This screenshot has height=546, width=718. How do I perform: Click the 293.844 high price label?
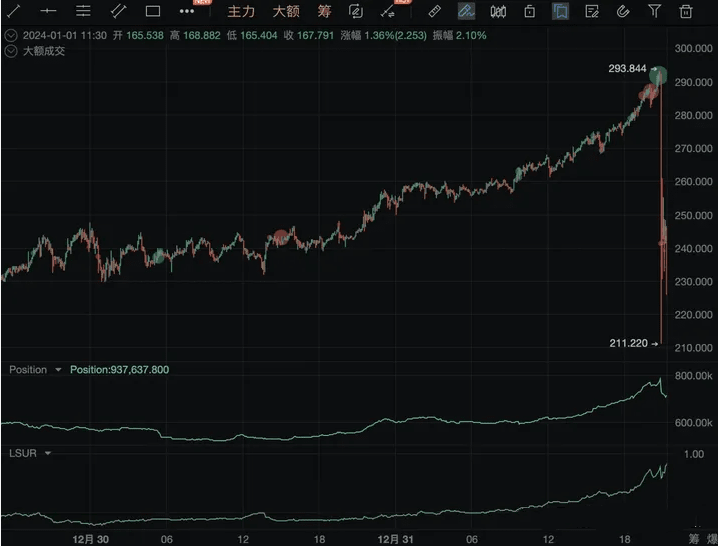click(626, 69)
